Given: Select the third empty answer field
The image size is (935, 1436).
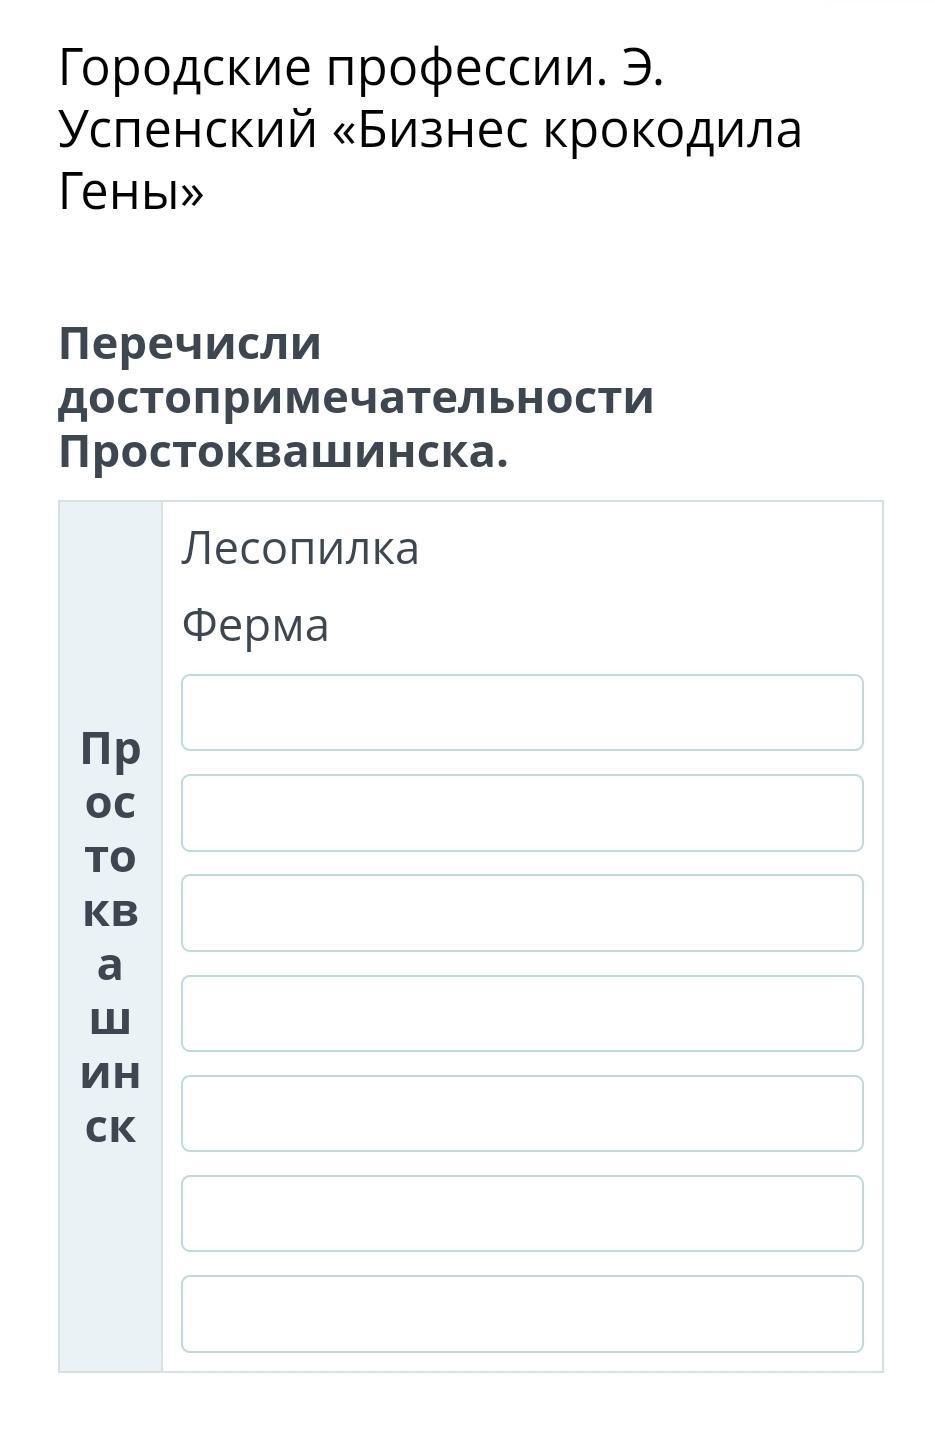Looking at the screenshot, I should pyautogui.click(x=521, y=912).
